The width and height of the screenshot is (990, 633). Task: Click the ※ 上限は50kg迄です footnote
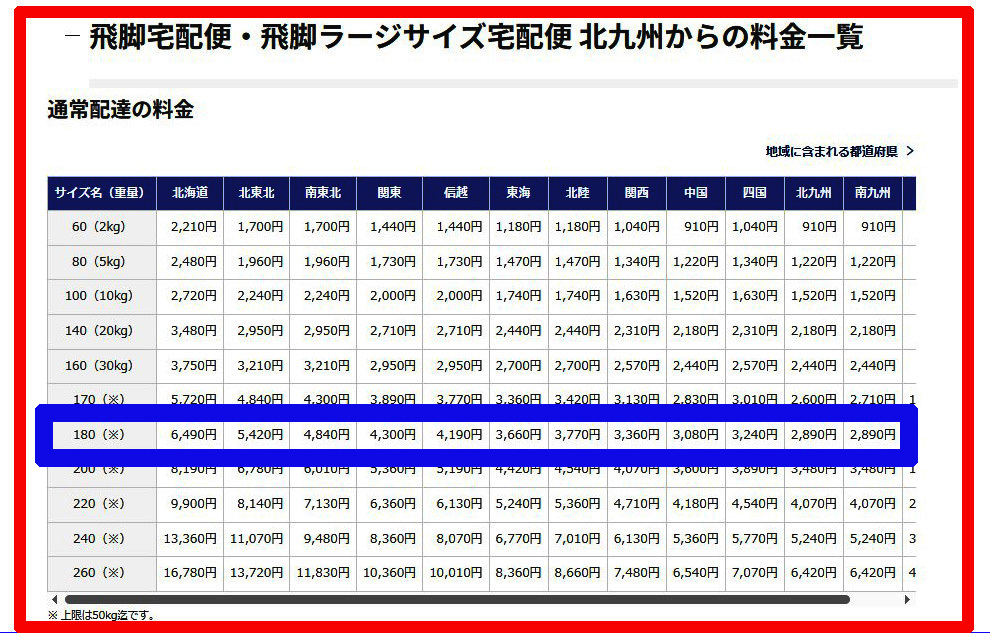tap(102, 615)
